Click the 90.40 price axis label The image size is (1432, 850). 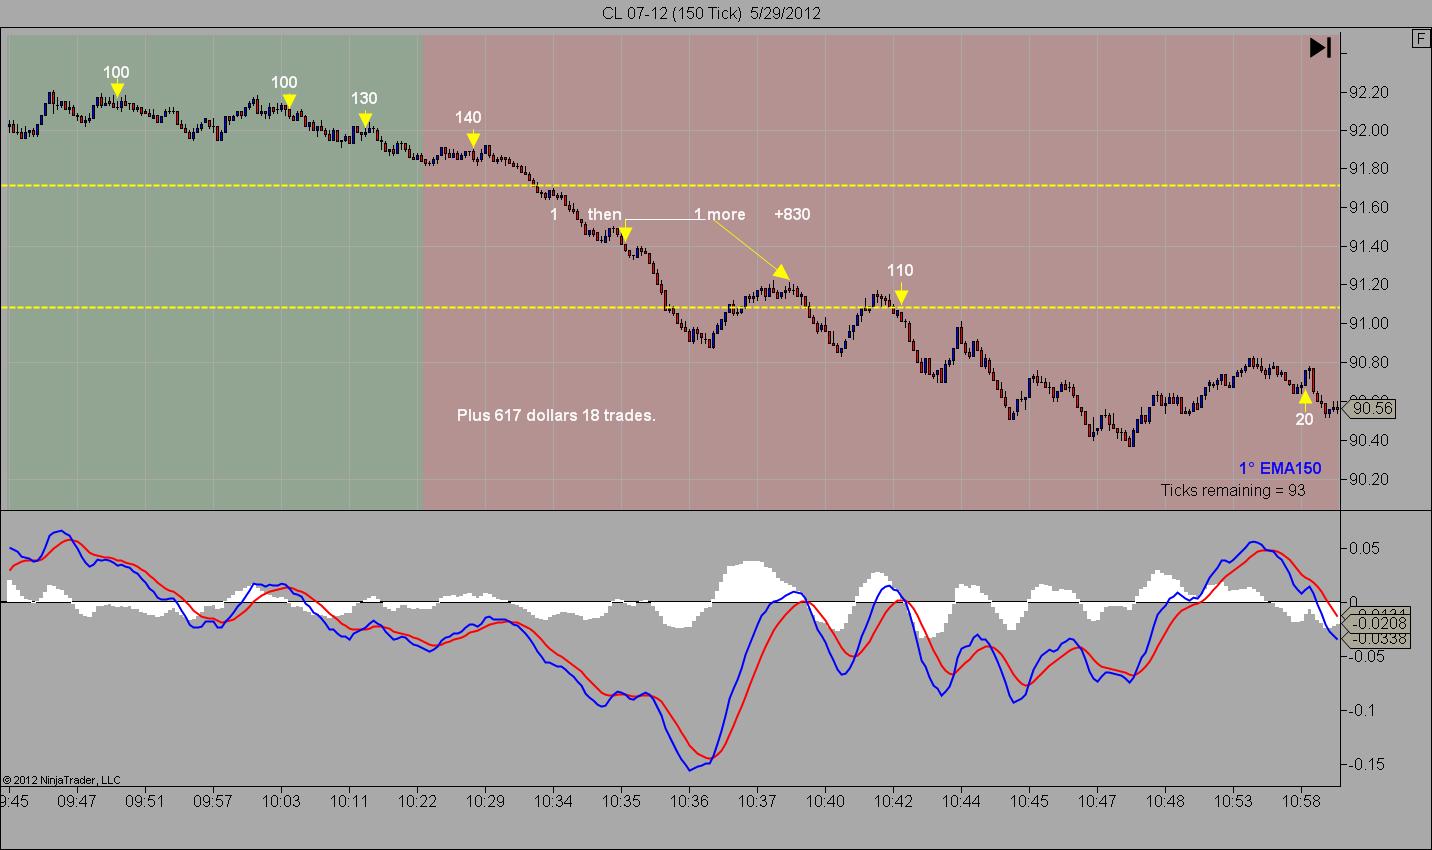(1368, 440)
